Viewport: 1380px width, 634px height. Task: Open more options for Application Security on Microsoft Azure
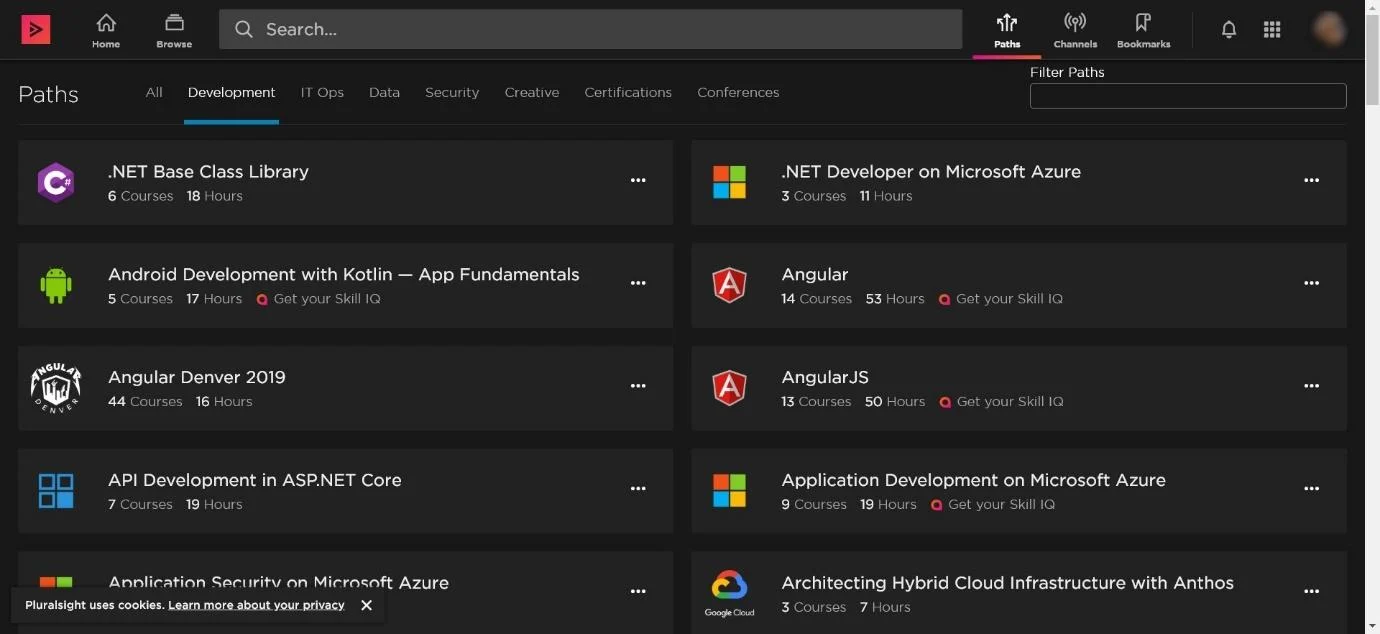(x=638, y=592)
